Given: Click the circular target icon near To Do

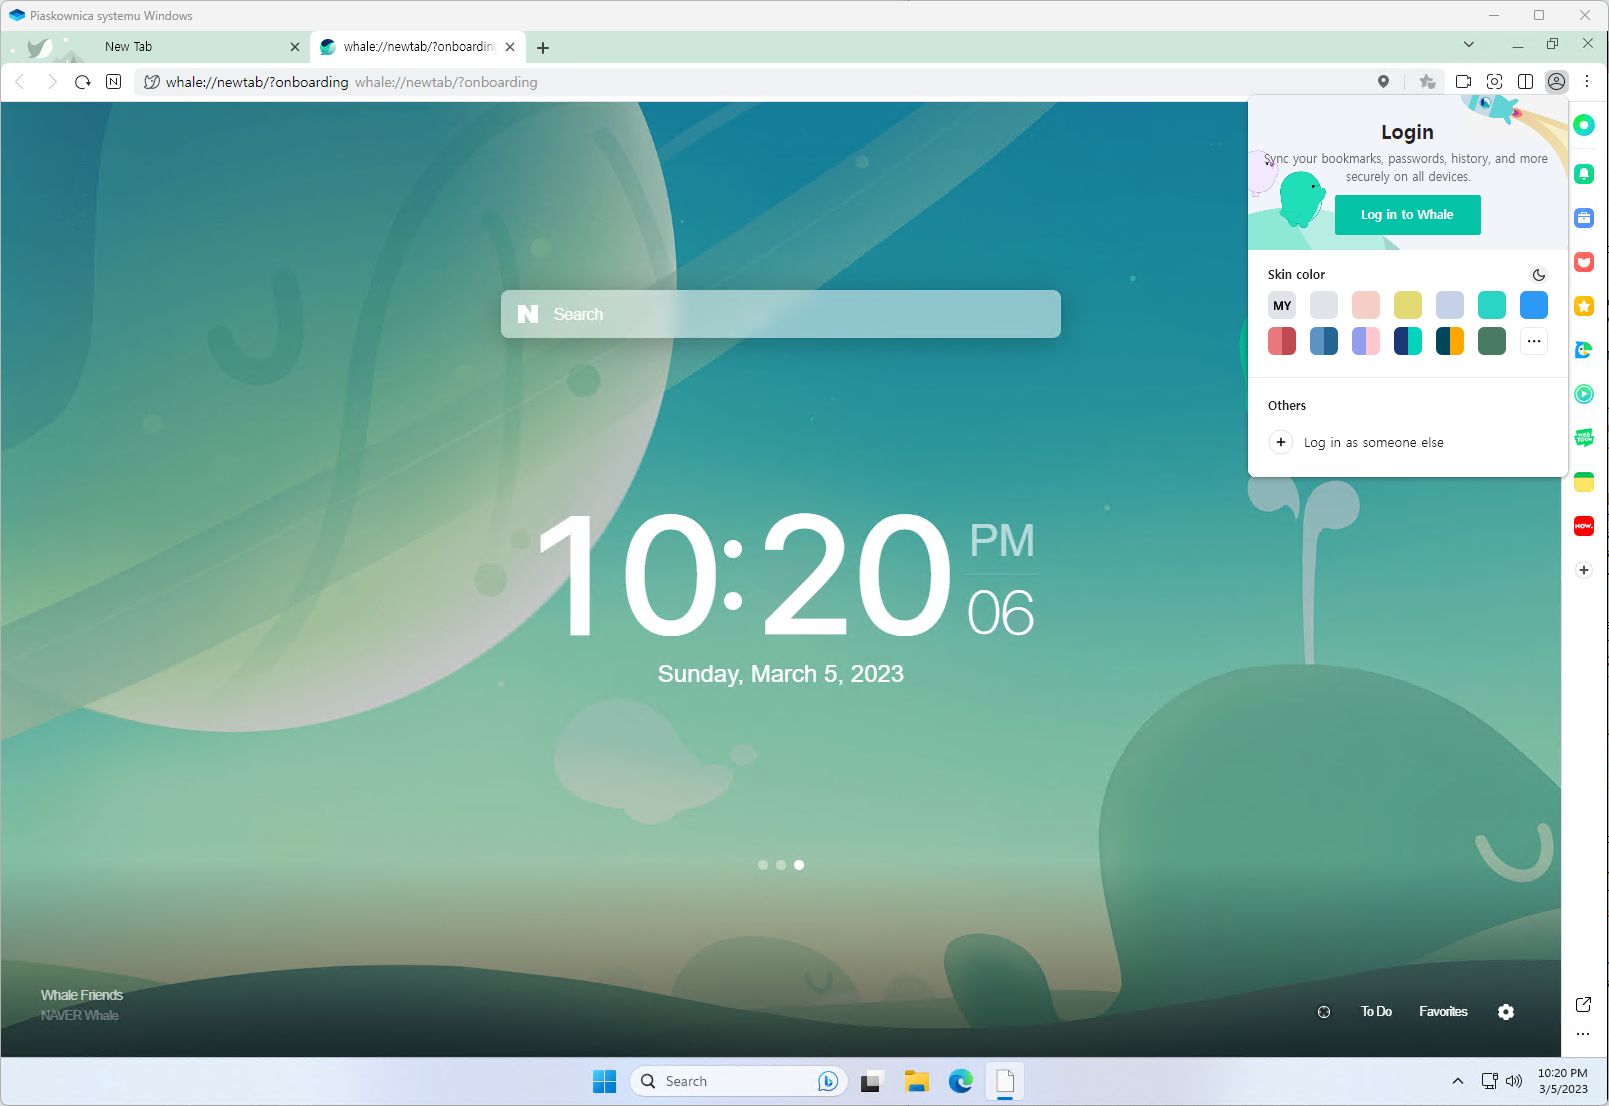Looking at the screenshot, I should 1324,1012.
